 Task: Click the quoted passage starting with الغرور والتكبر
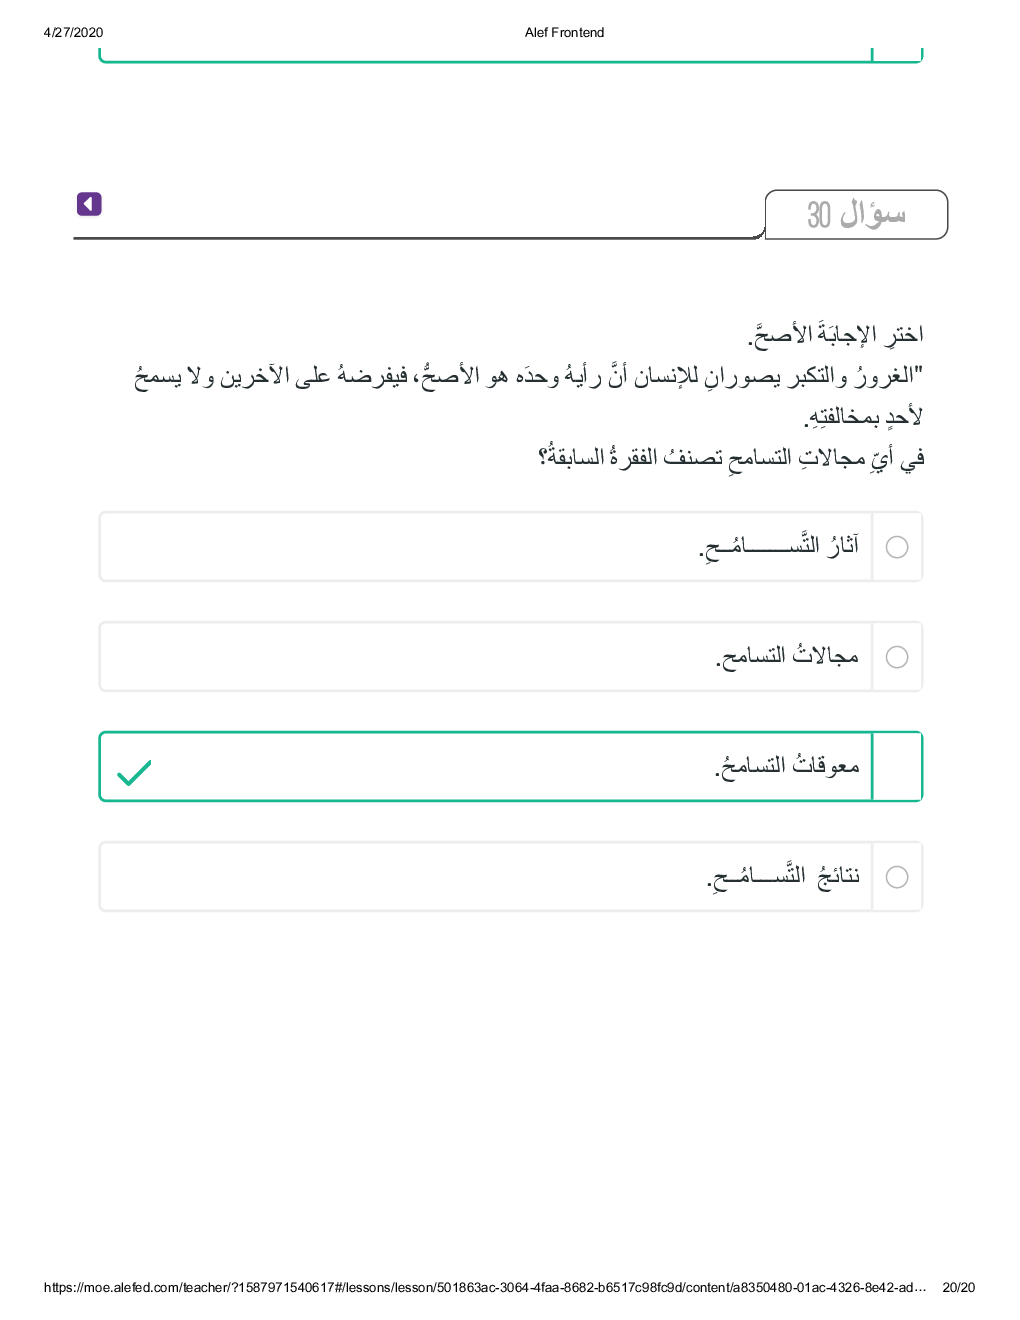point(528,376)
